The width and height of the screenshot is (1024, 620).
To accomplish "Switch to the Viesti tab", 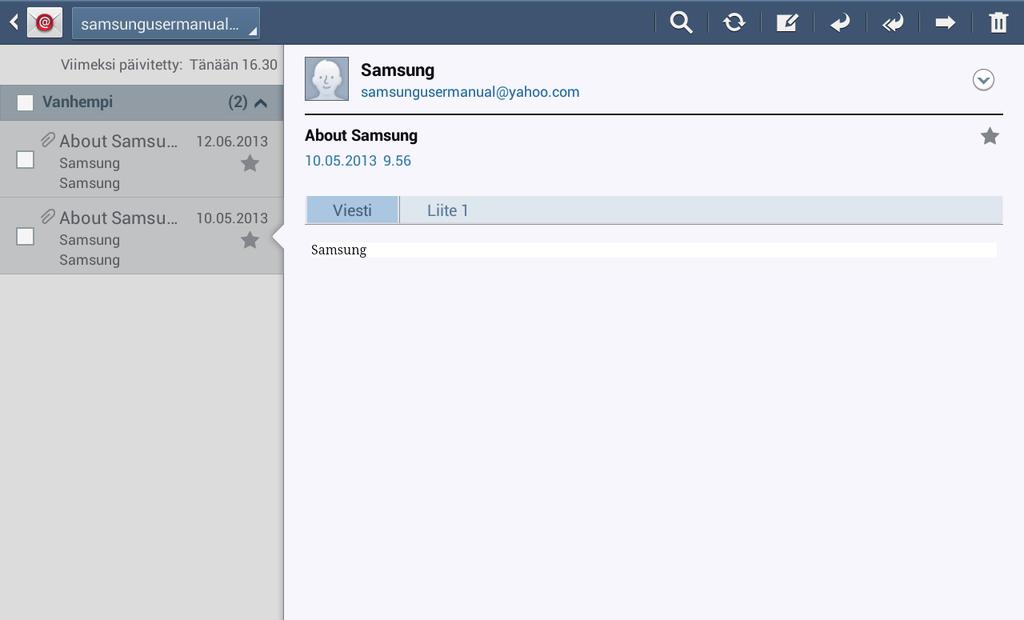I will coord(352,210).
